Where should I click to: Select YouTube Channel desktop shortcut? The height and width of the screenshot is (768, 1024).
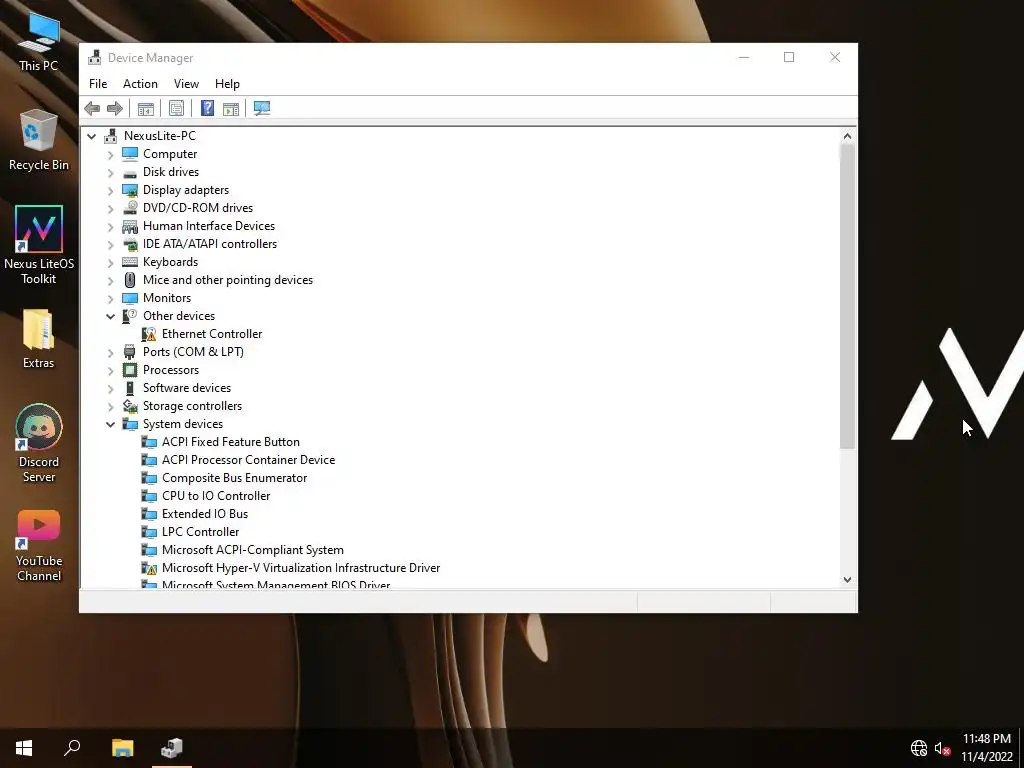39,545
